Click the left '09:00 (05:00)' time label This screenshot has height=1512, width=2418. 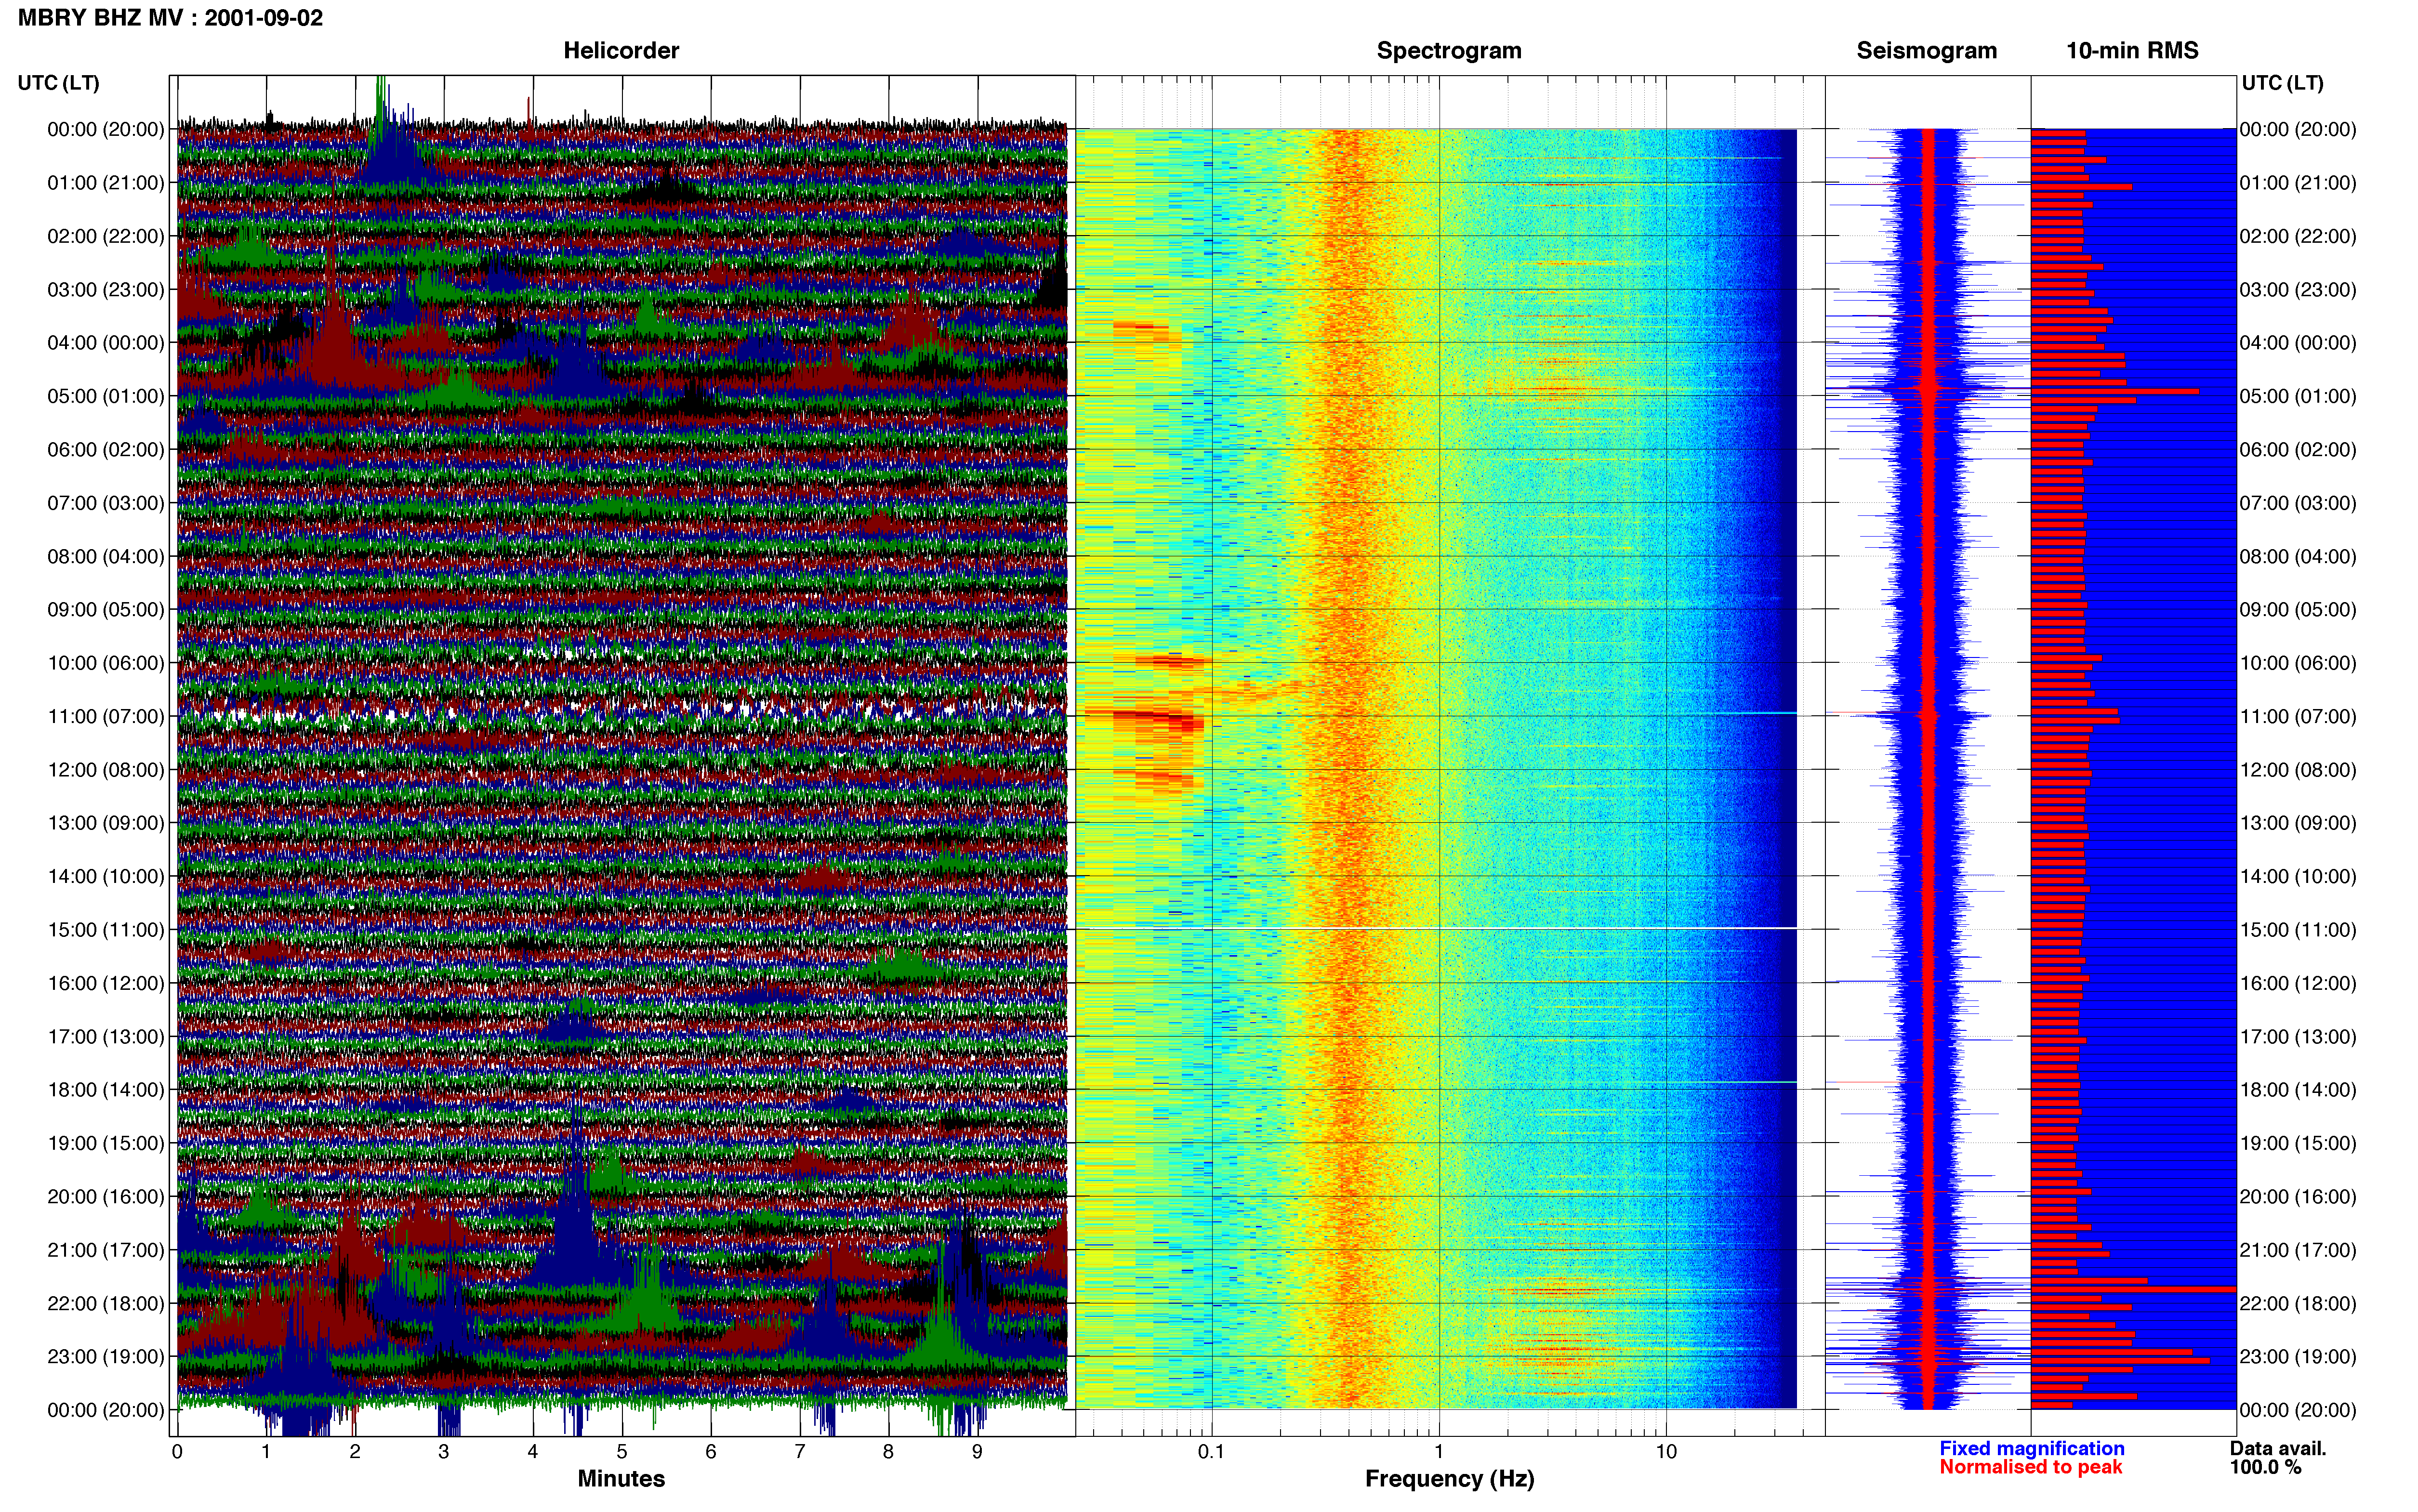106,610
